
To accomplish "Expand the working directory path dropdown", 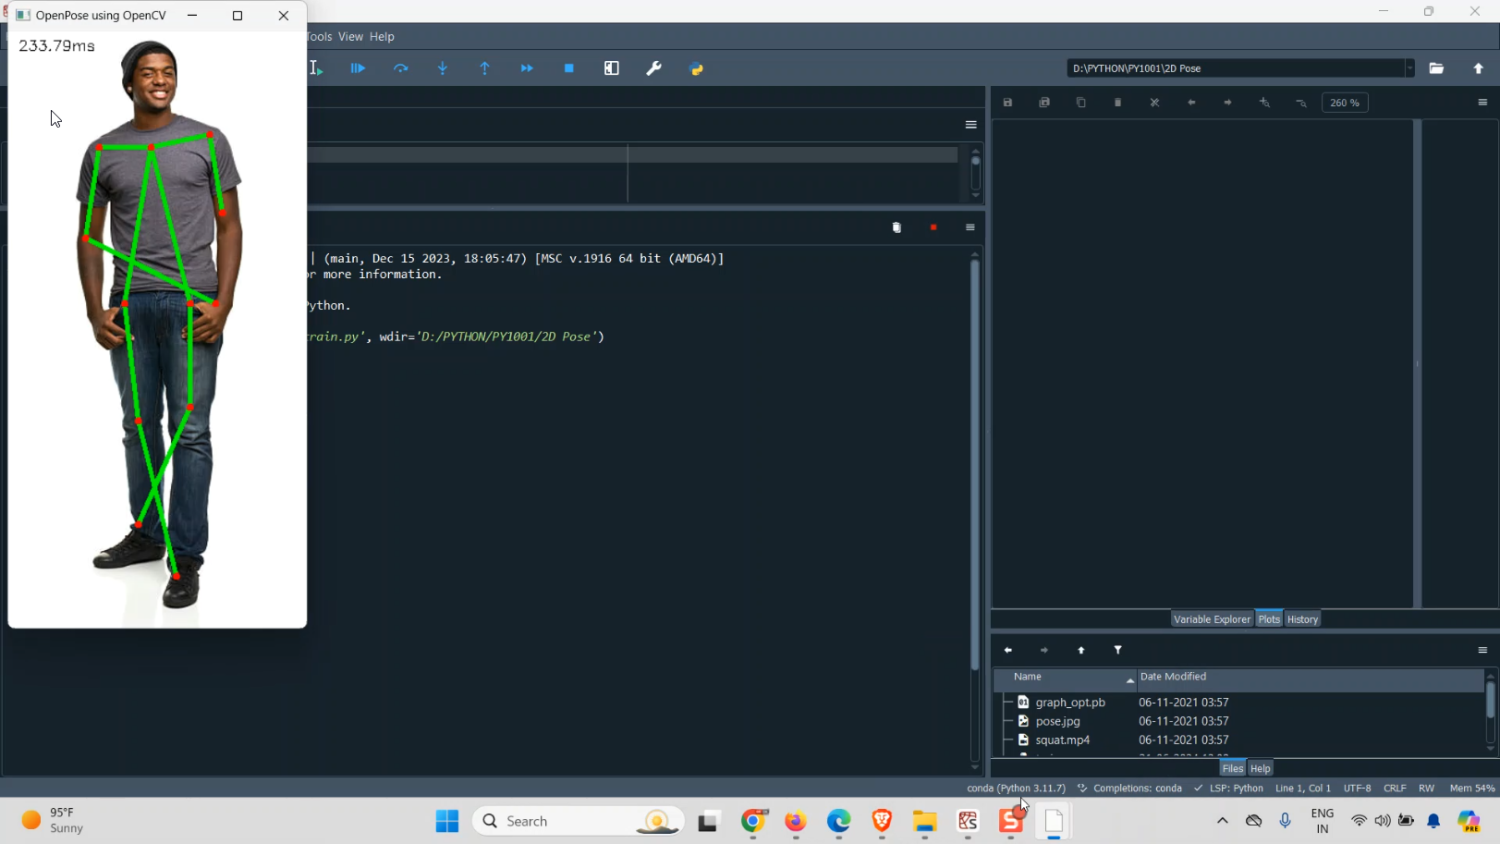I will click(x=1410, y=68).
